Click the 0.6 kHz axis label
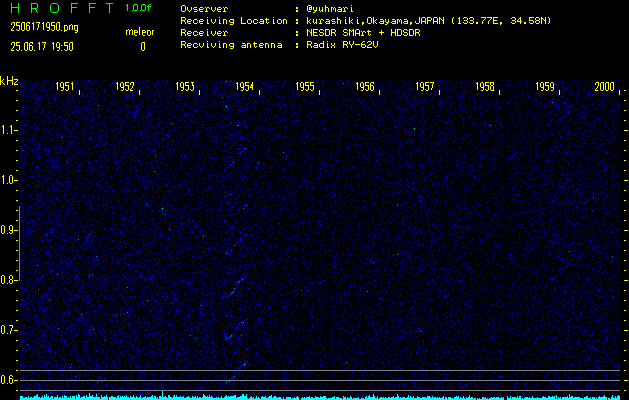This screenshot has height=400, width=629. (x=8, y=380)
